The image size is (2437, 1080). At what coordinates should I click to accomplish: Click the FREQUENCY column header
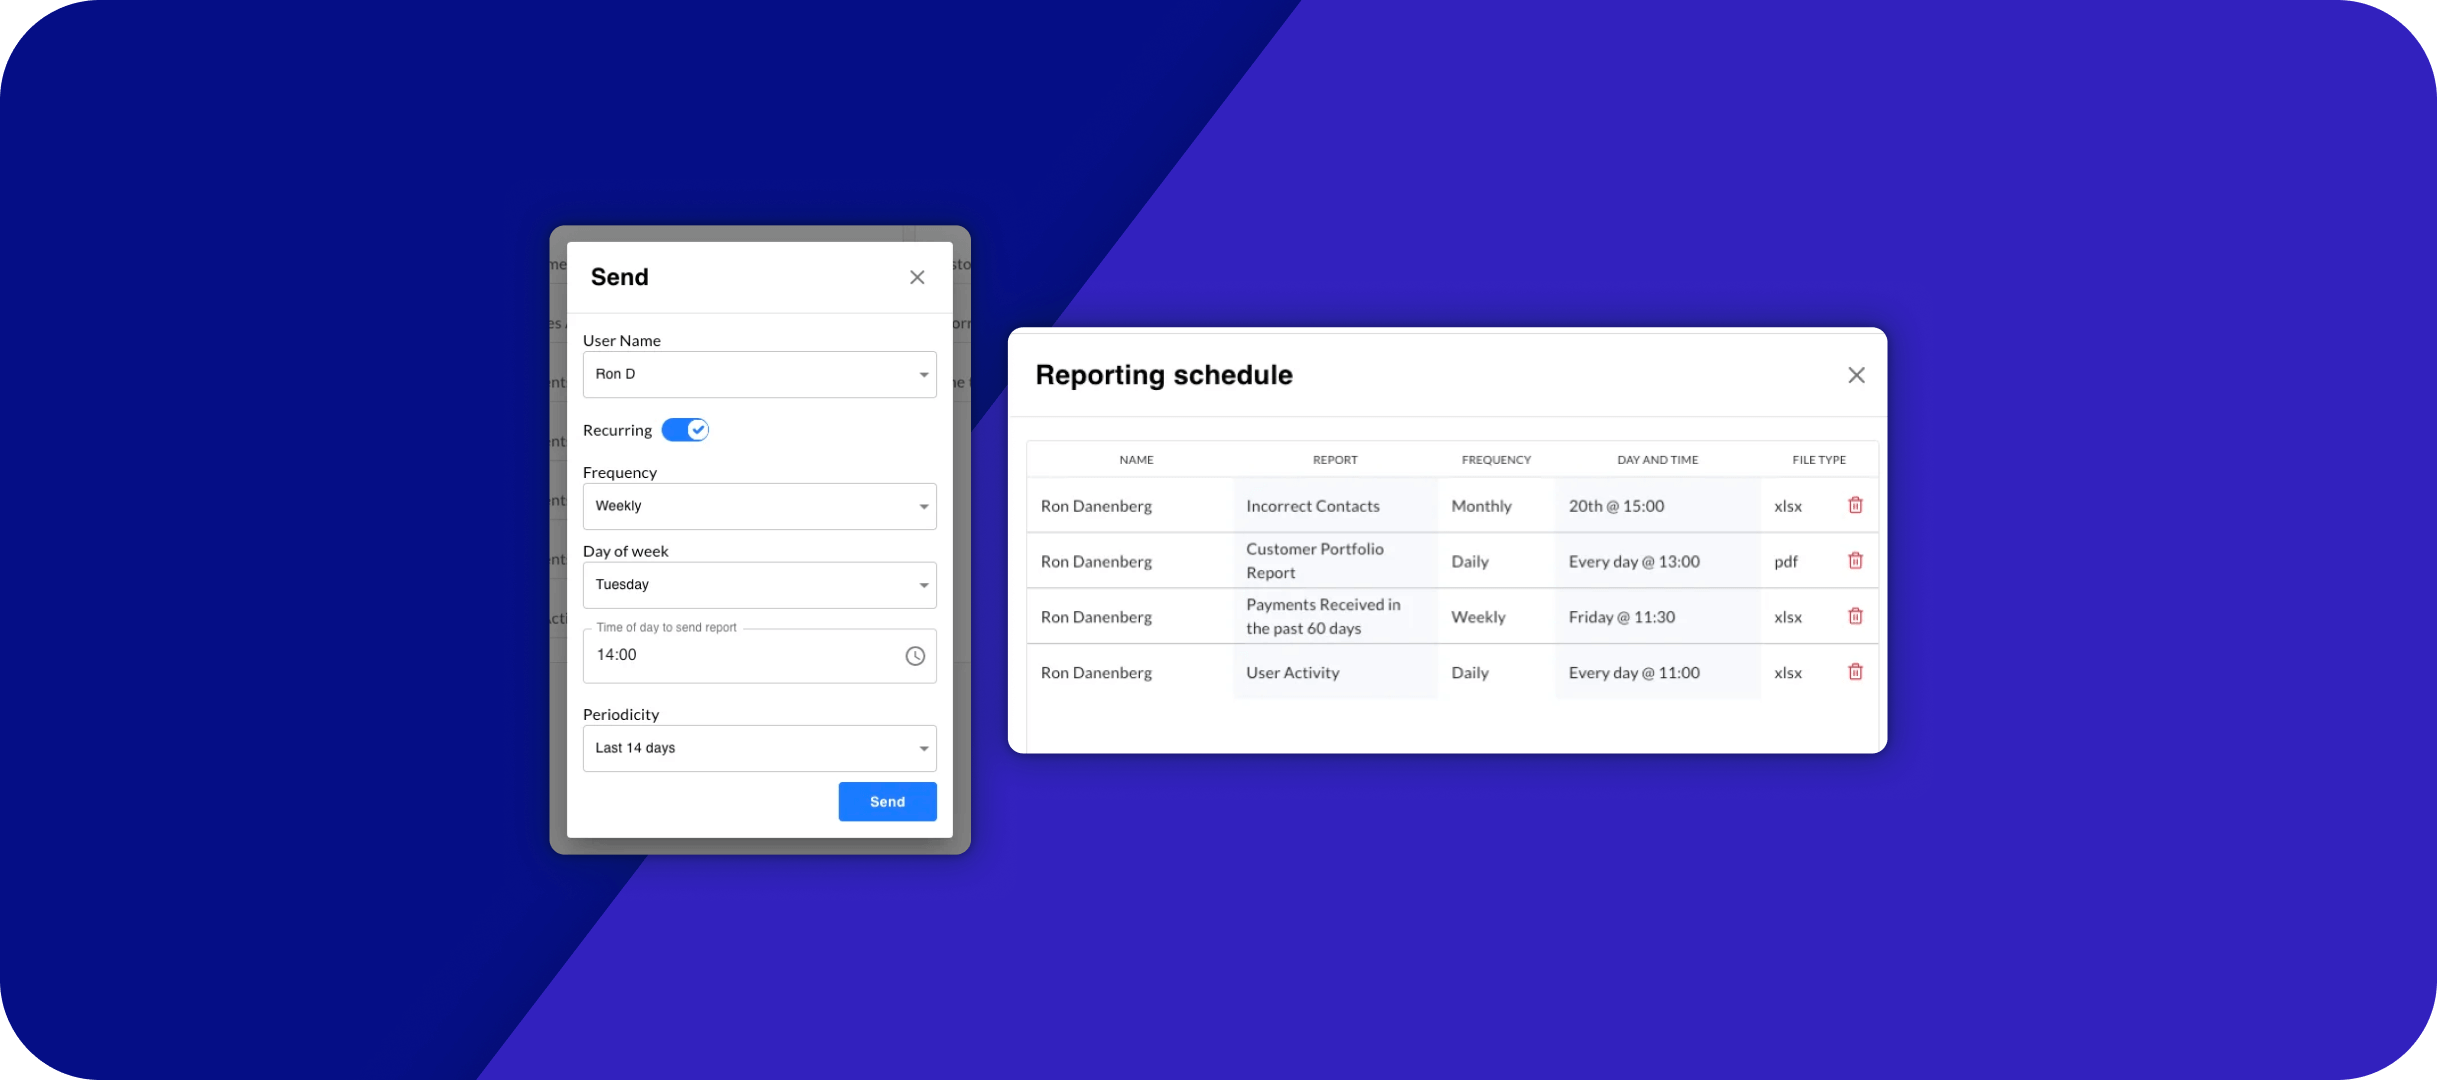tap(1496, 460)
